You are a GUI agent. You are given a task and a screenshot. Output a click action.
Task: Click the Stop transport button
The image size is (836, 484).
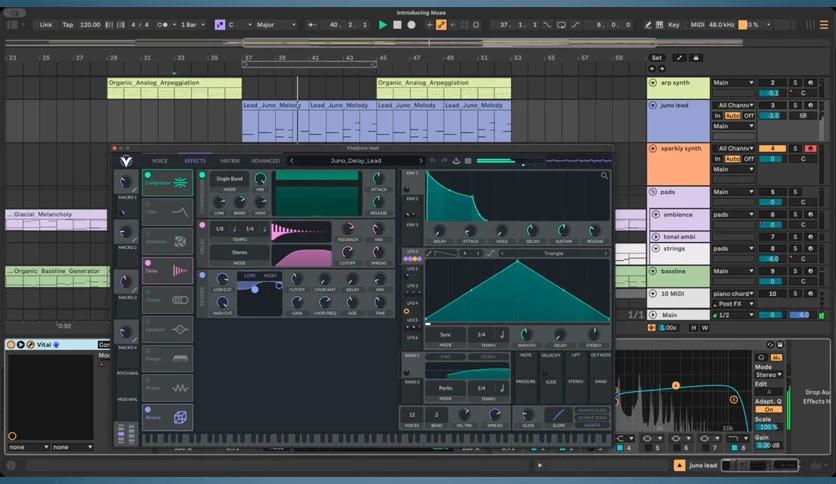(397, 25)
